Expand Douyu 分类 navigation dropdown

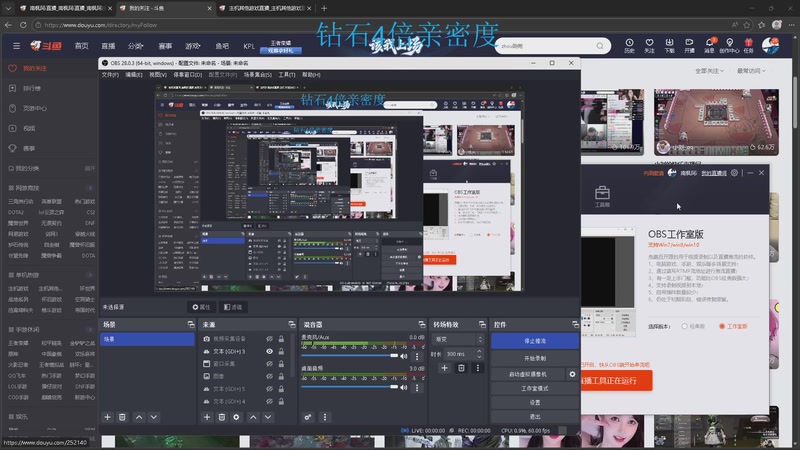coord(135,46)
